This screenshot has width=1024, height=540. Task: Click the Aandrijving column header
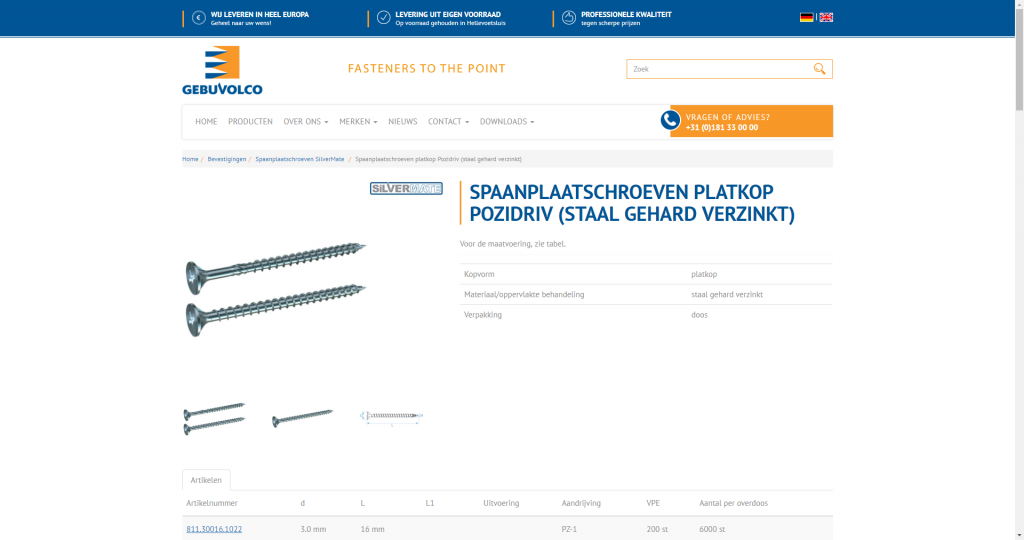click(x=581, y=503)
